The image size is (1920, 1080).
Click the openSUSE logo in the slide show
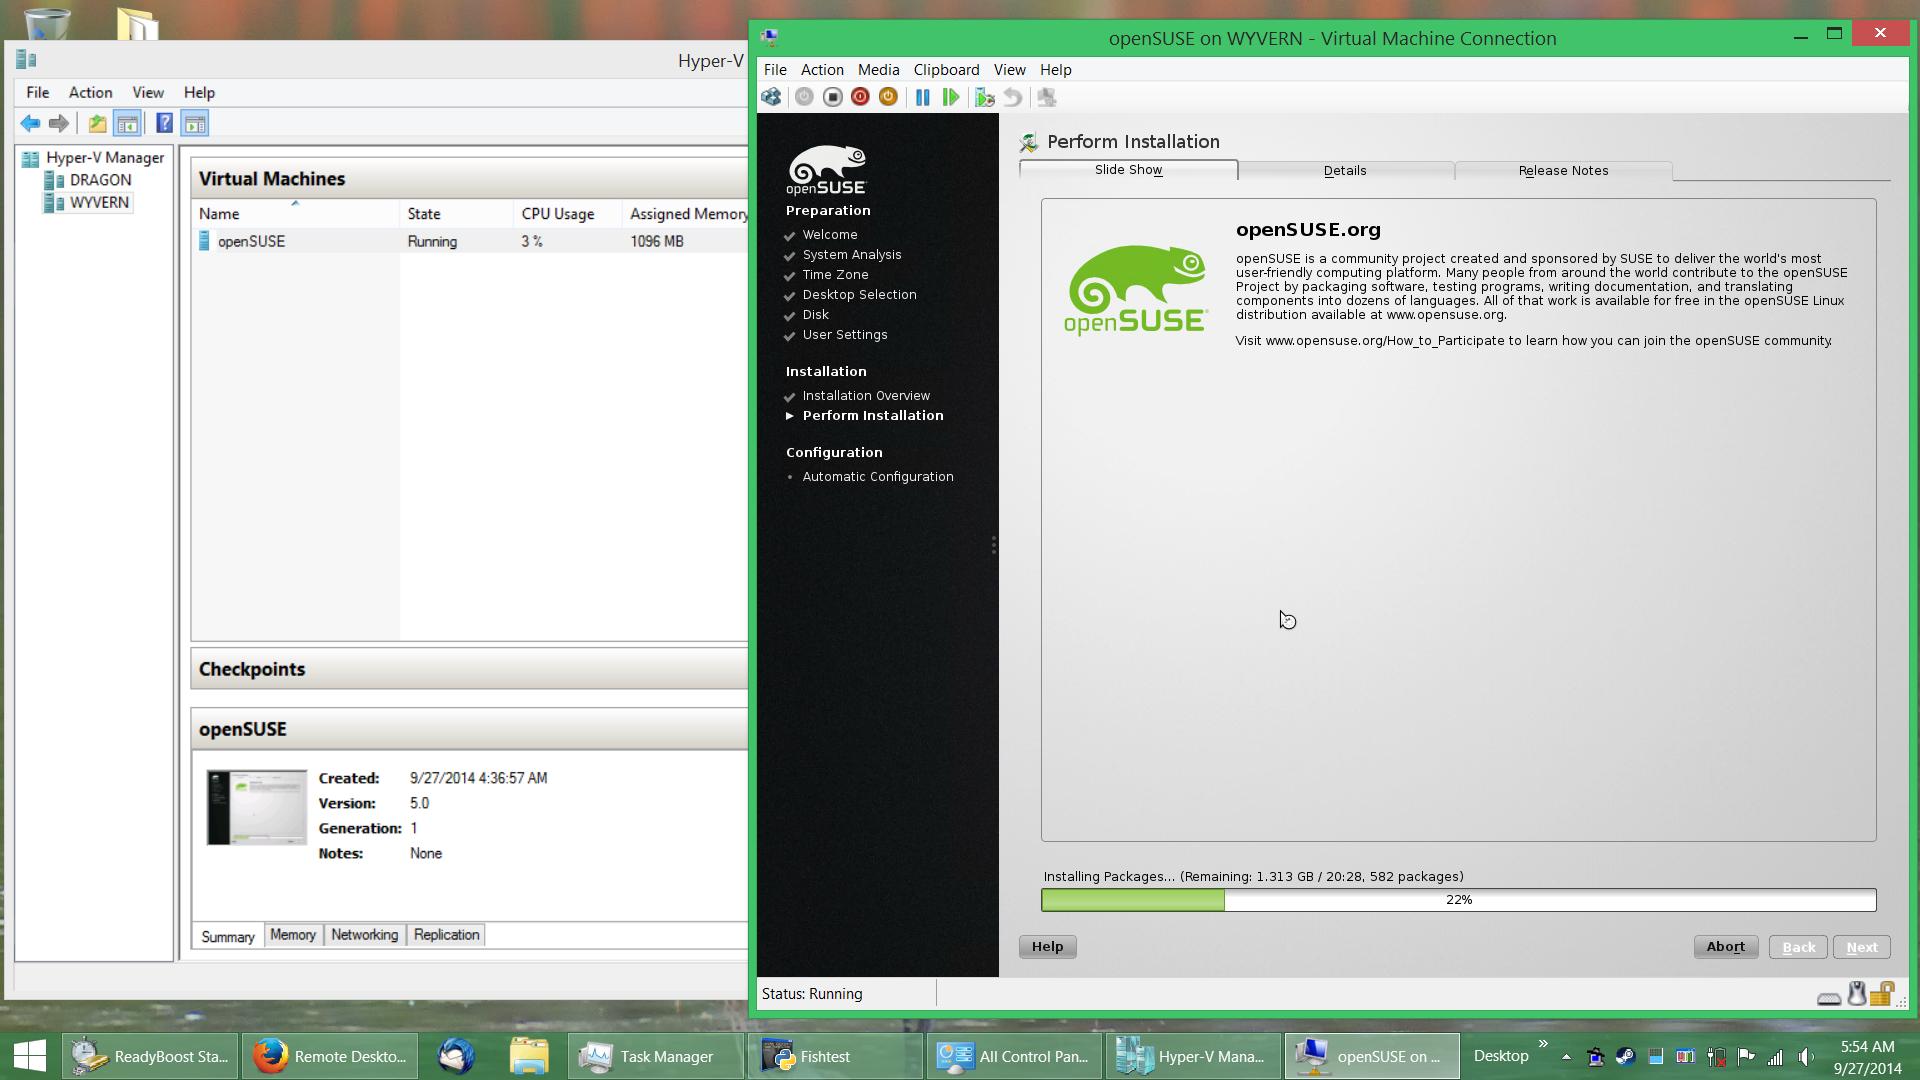pyautogui.click(x=1136, y=290)
